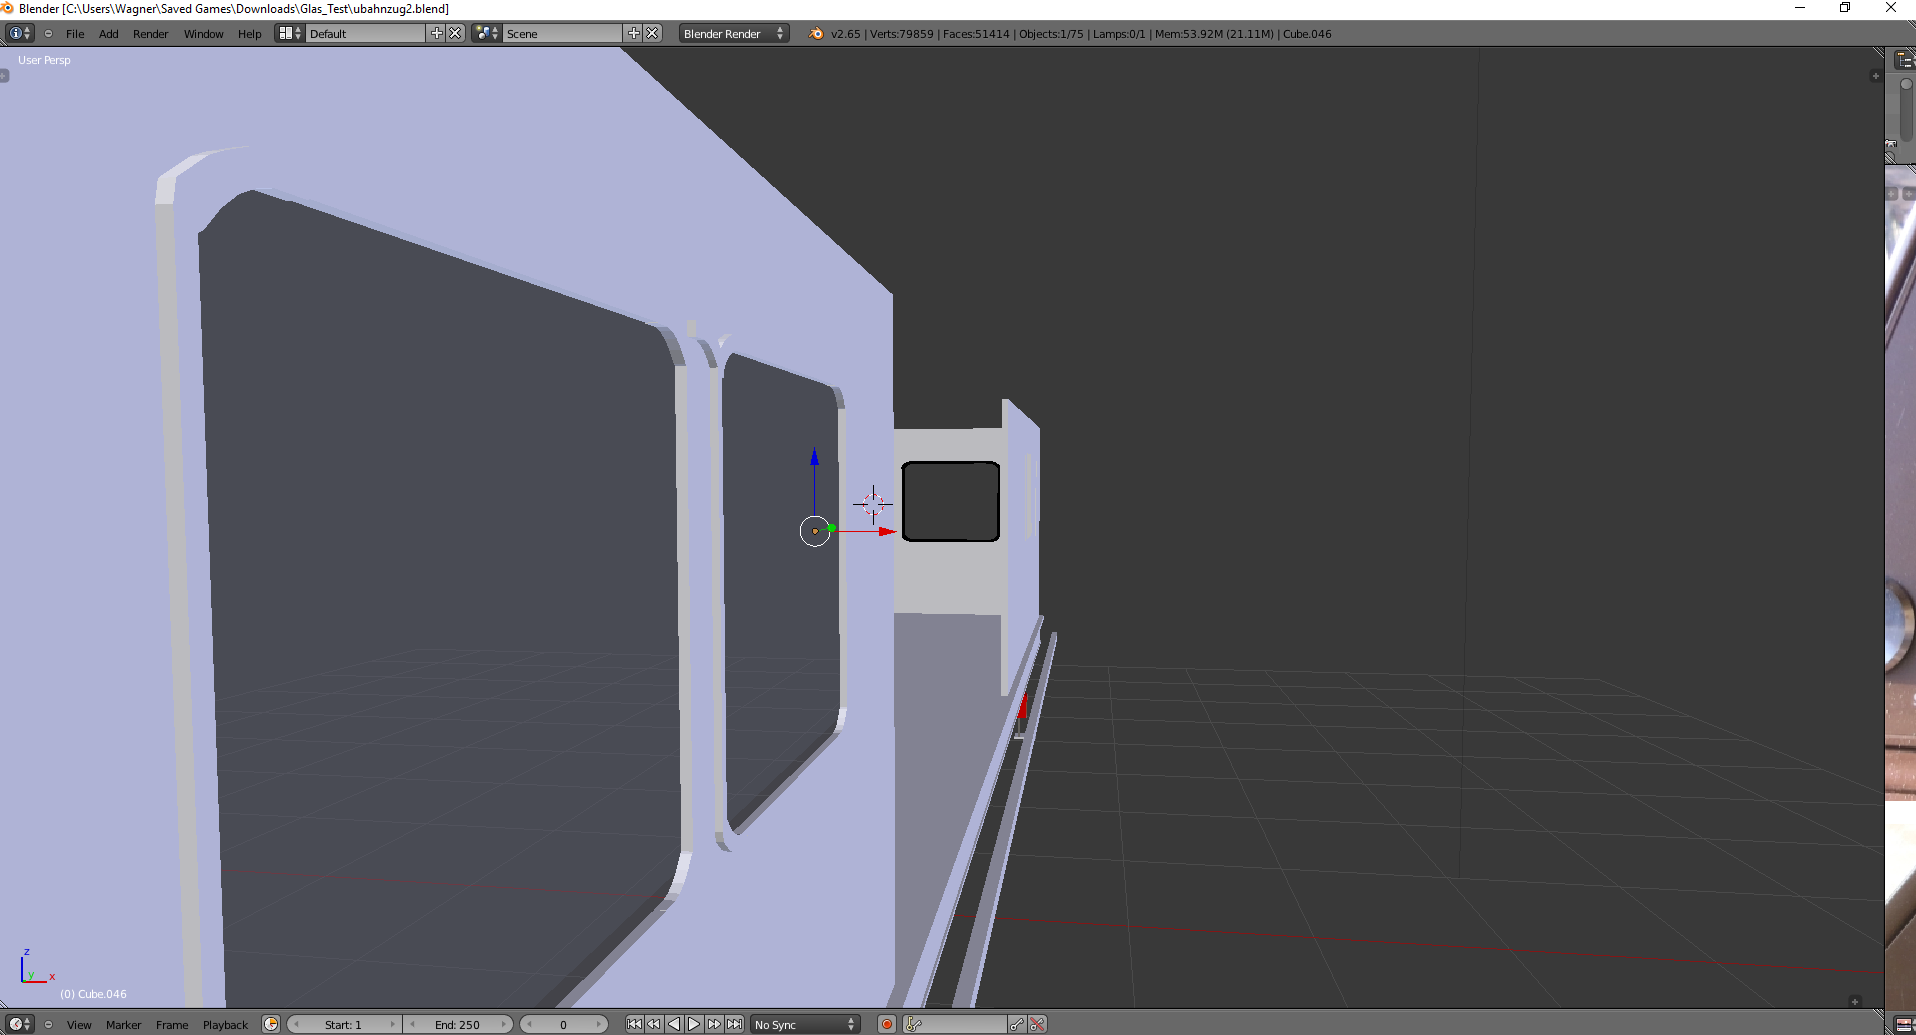1916x1035 pixels.
Task: Click the blue Z-axis manipulator arrow
Action: pos(814,458)
